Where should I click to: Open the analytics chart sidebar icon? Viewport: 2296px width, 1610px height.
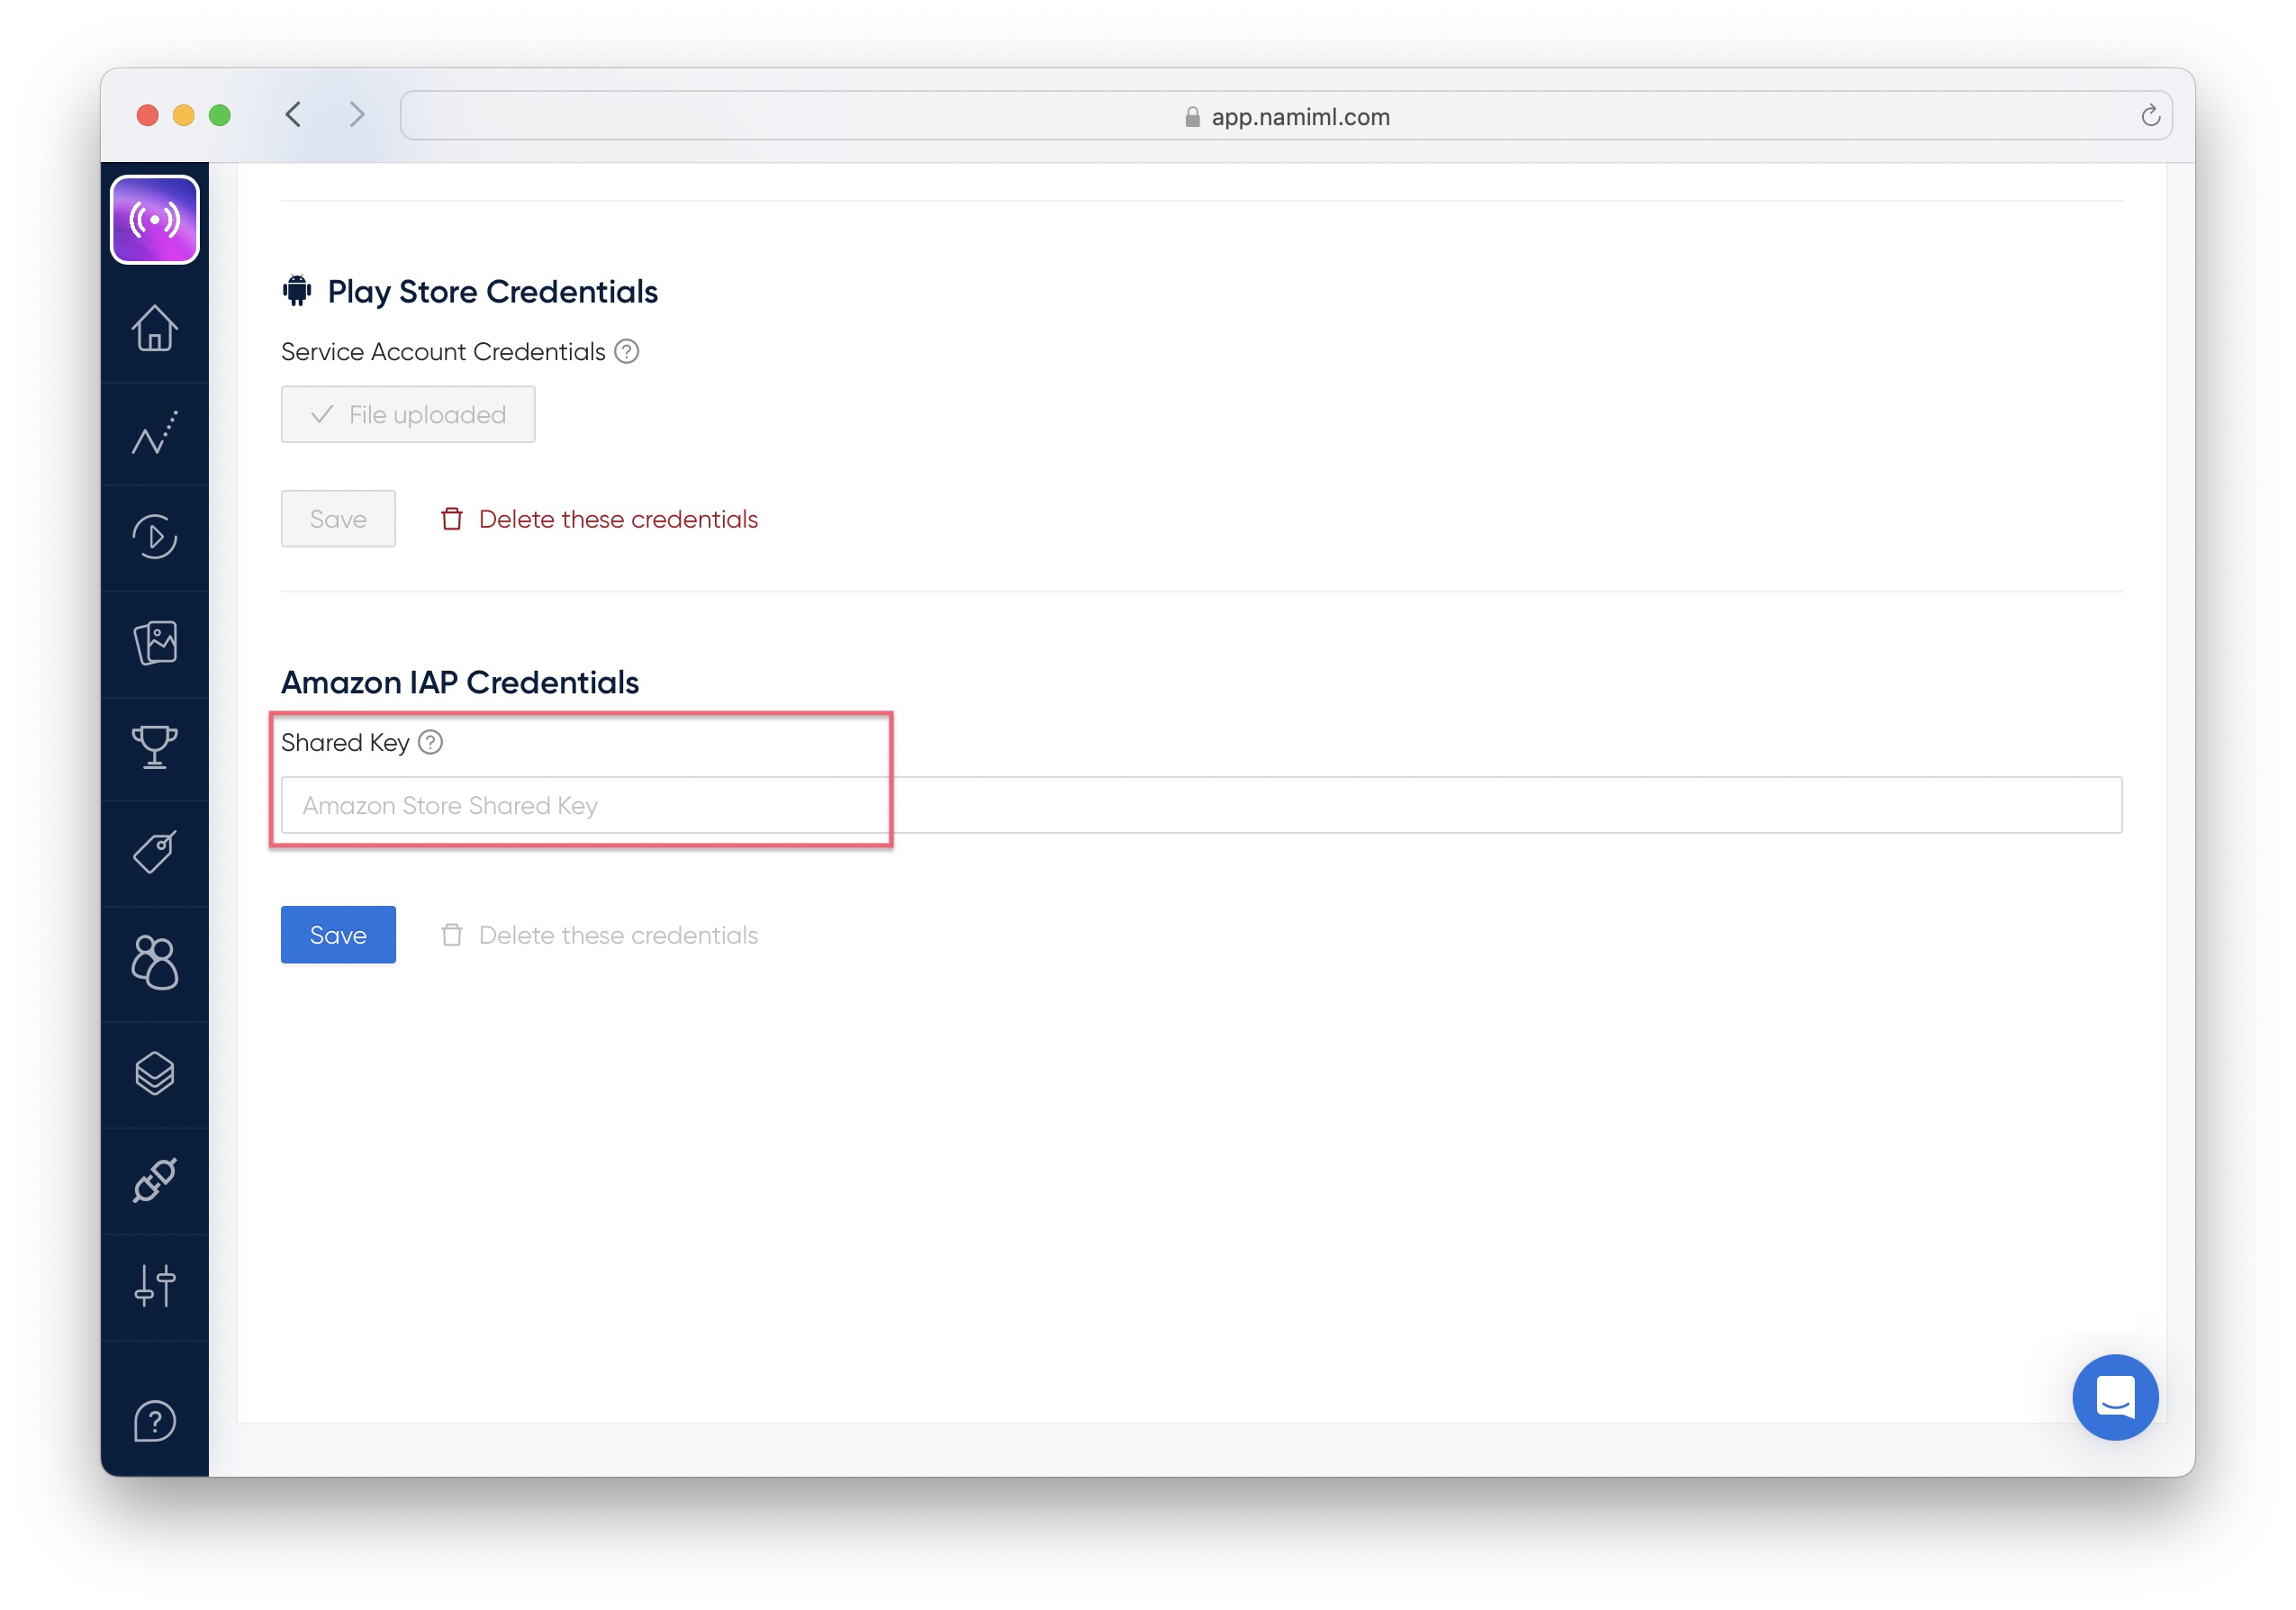point(154,433)
